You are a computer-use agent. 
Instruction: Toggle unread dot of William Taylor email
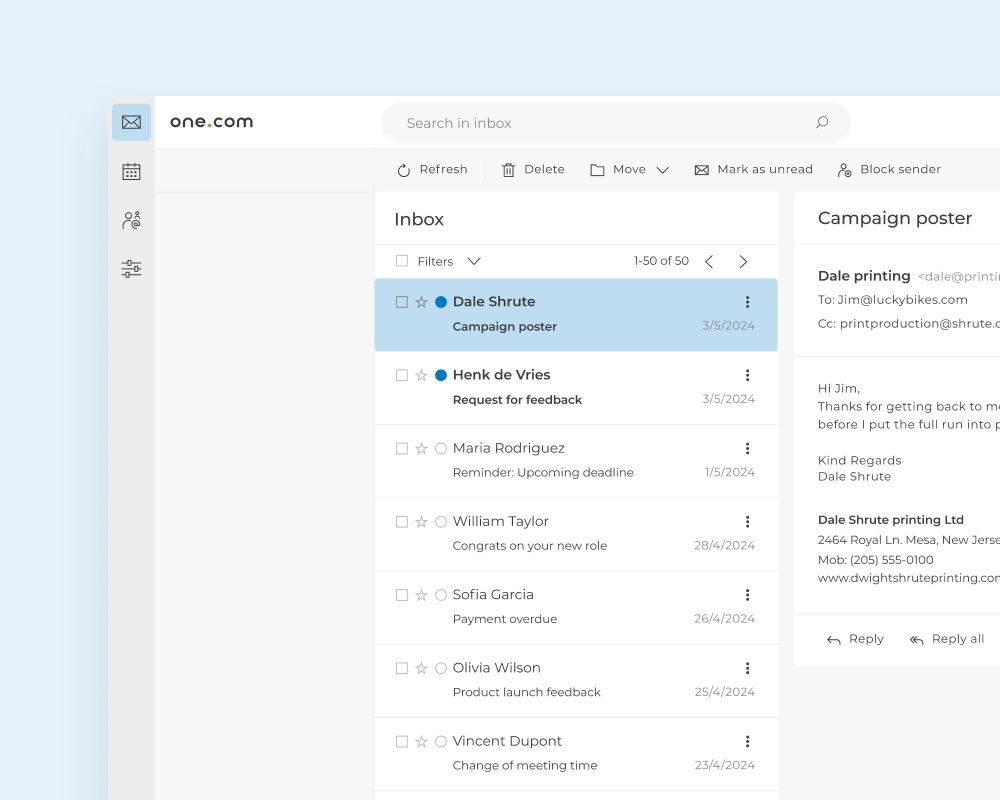441,522
